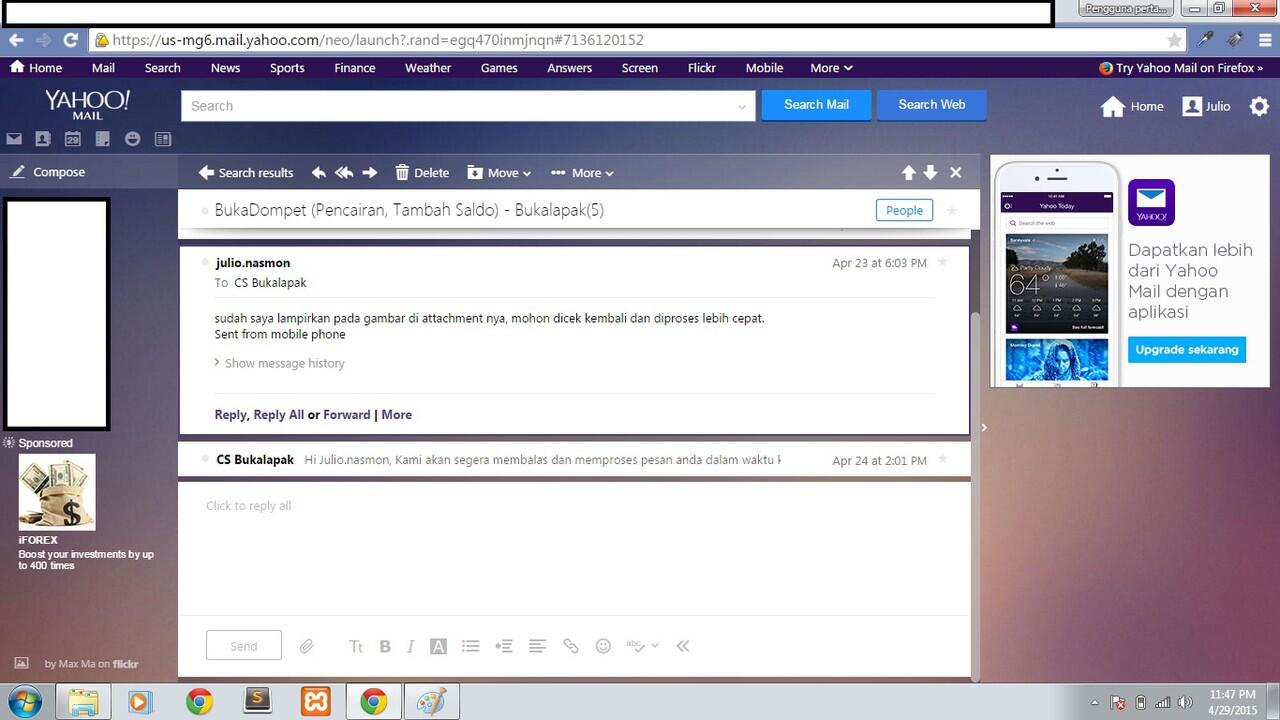Open the Flickr tab in Yahoo navigation
Screen dimensions: 1280x720
point(702,68)
